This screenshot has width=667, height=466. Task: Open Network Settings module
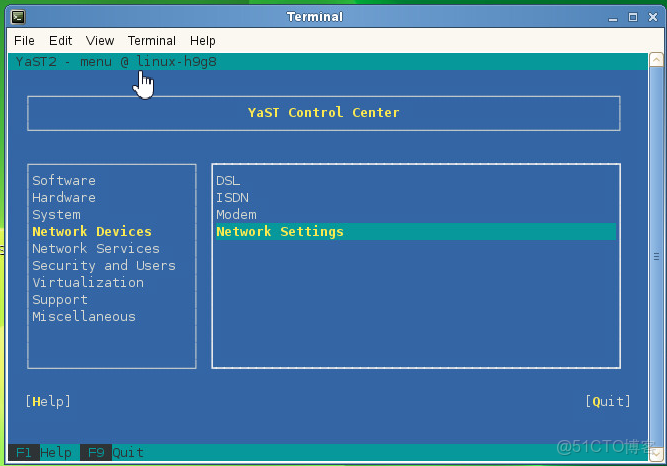[416, 232]
